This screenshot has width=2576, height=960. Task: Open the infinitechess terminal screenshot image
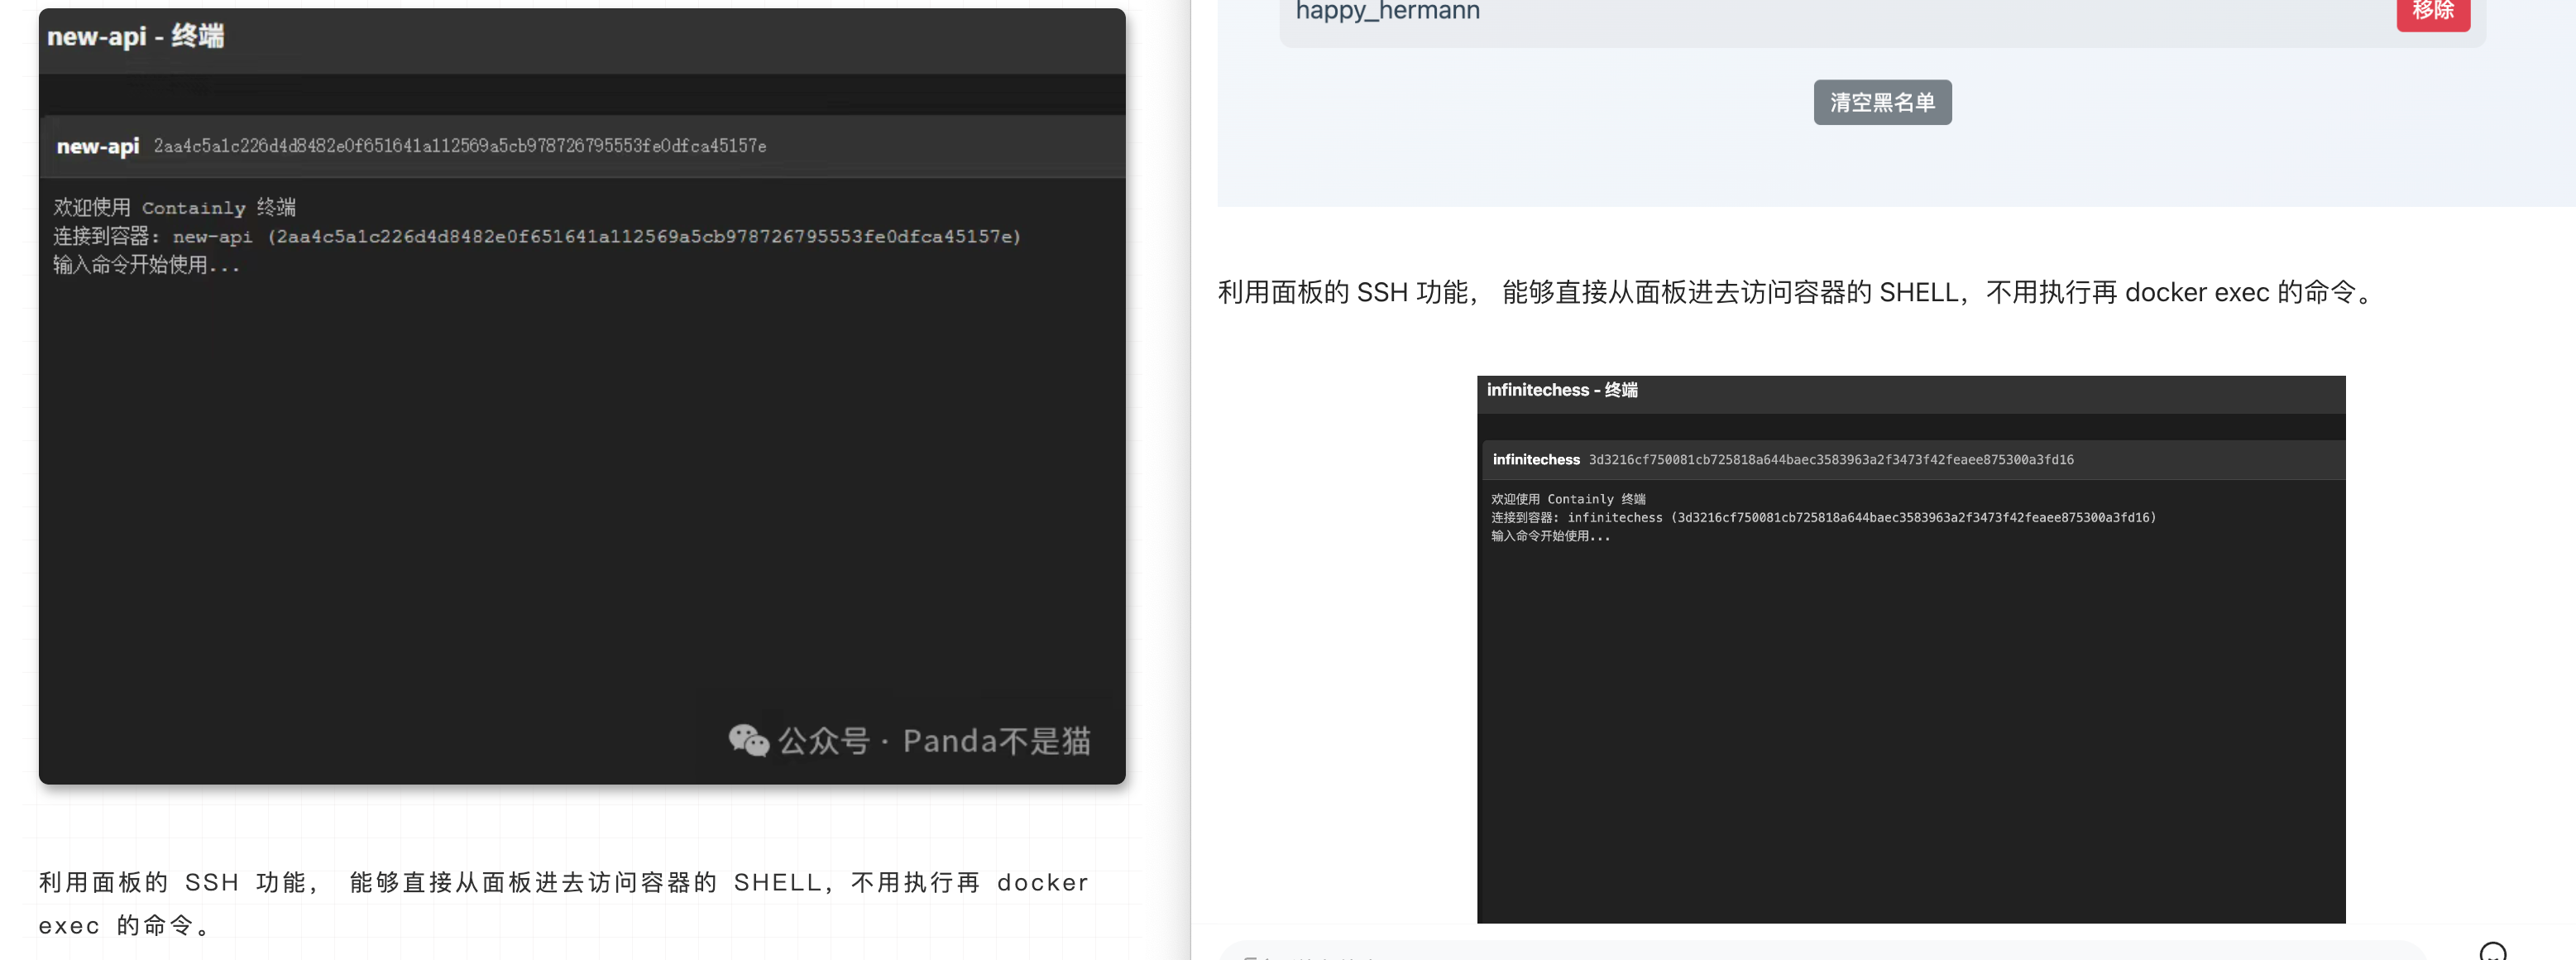click(x=1910, y=720)
